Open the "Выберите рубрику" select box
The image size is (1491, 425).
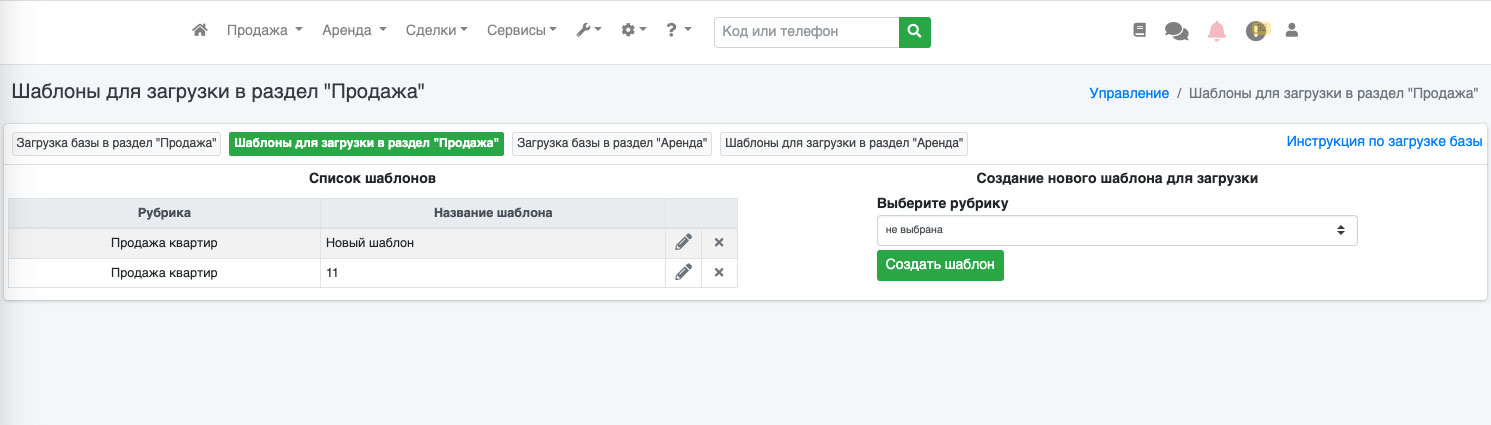1117,230
